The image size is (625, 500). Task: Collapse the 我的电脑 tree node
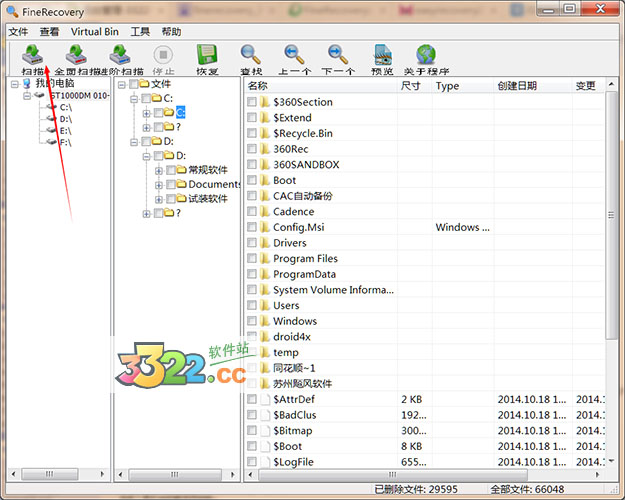tap(15, 84)
